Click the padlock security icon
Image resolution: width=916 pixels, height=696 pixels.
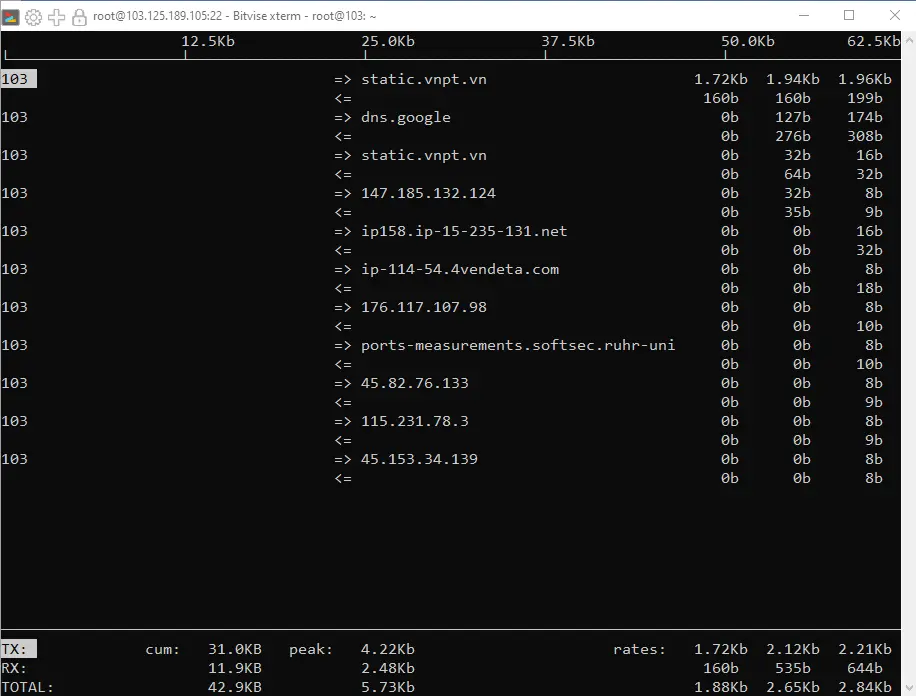[x=79, y=17]
